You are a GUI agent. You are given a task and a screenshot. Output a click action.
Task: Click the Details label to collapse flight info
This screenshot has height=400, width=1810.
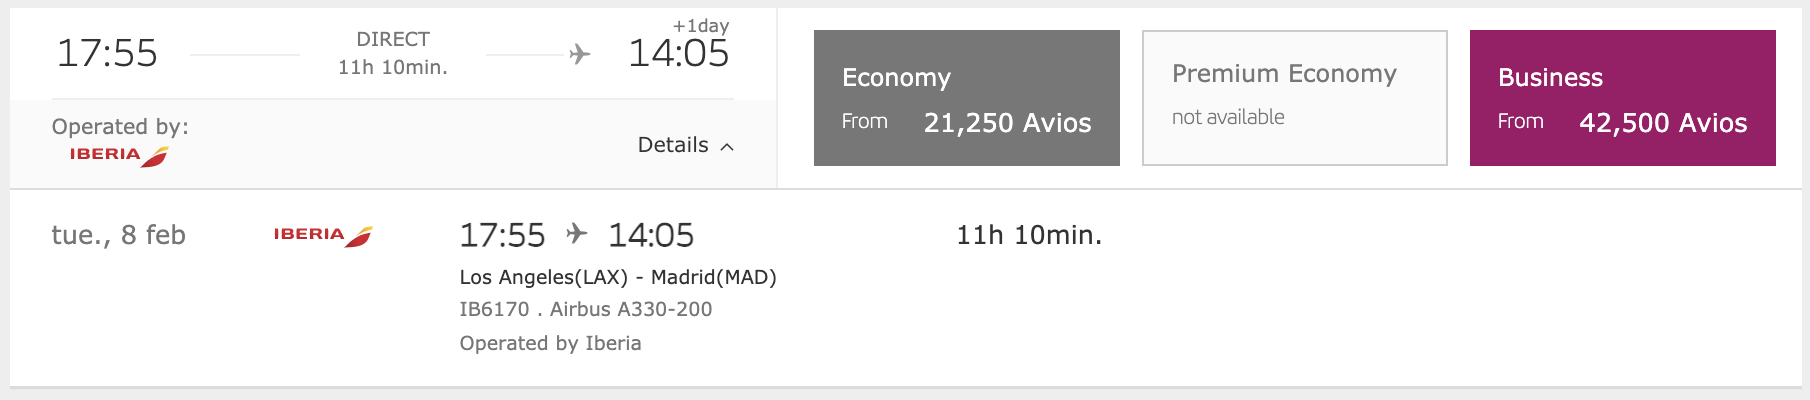tap(673, 145)
